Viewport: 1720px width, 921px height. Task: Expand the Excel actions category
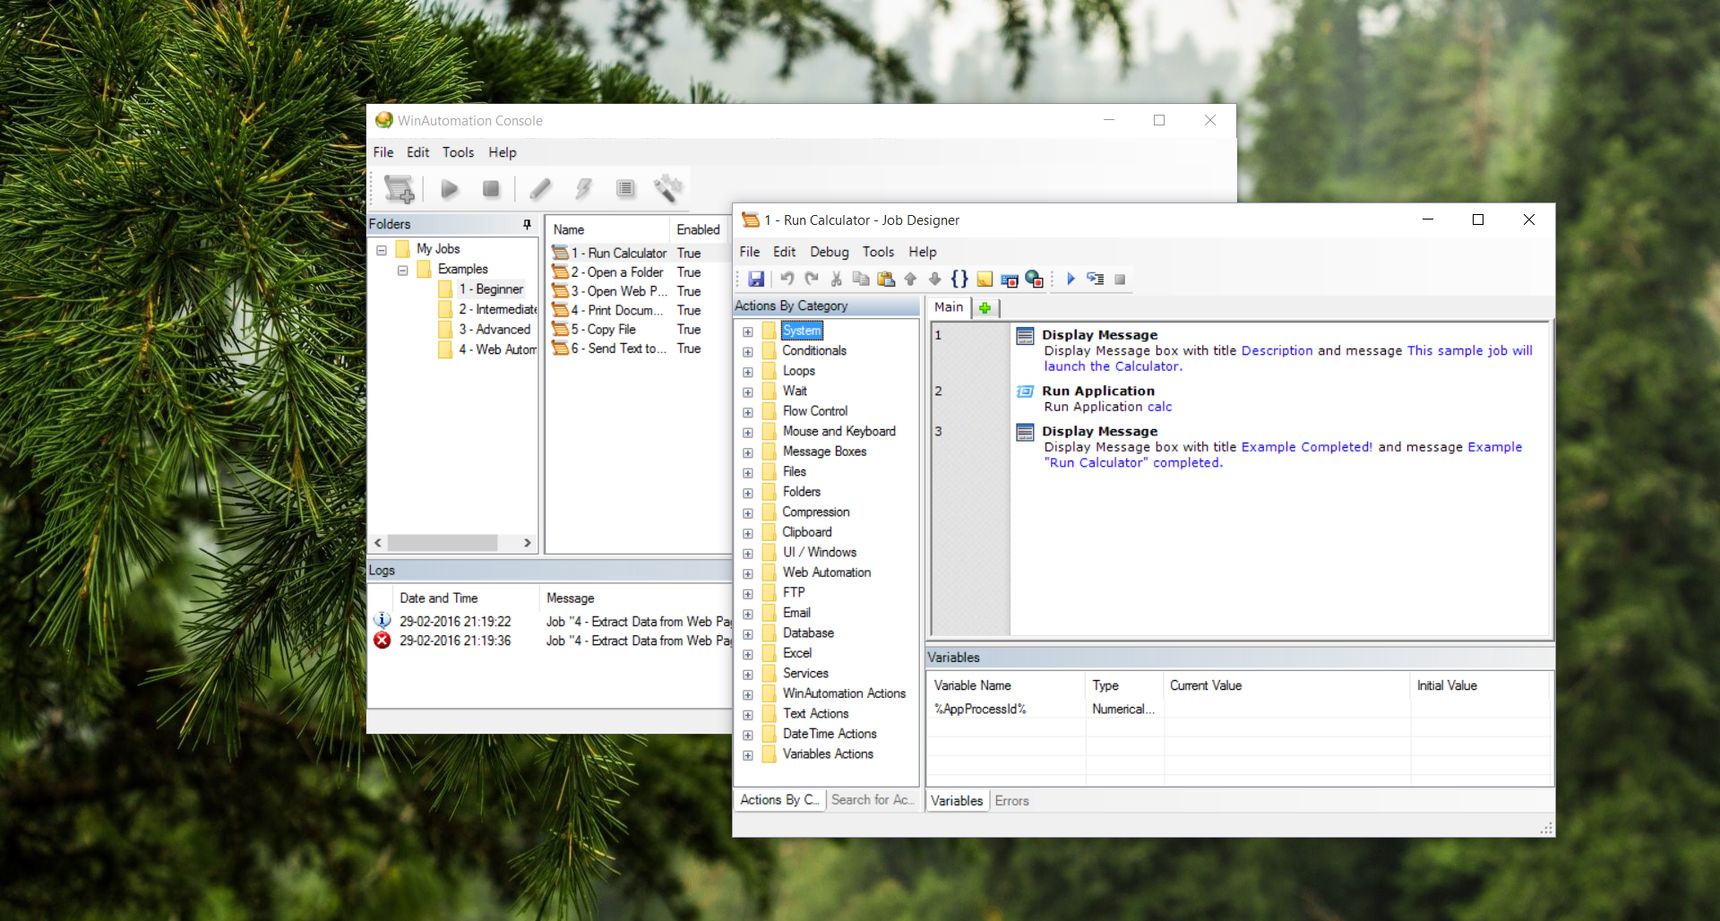point(747,654)
